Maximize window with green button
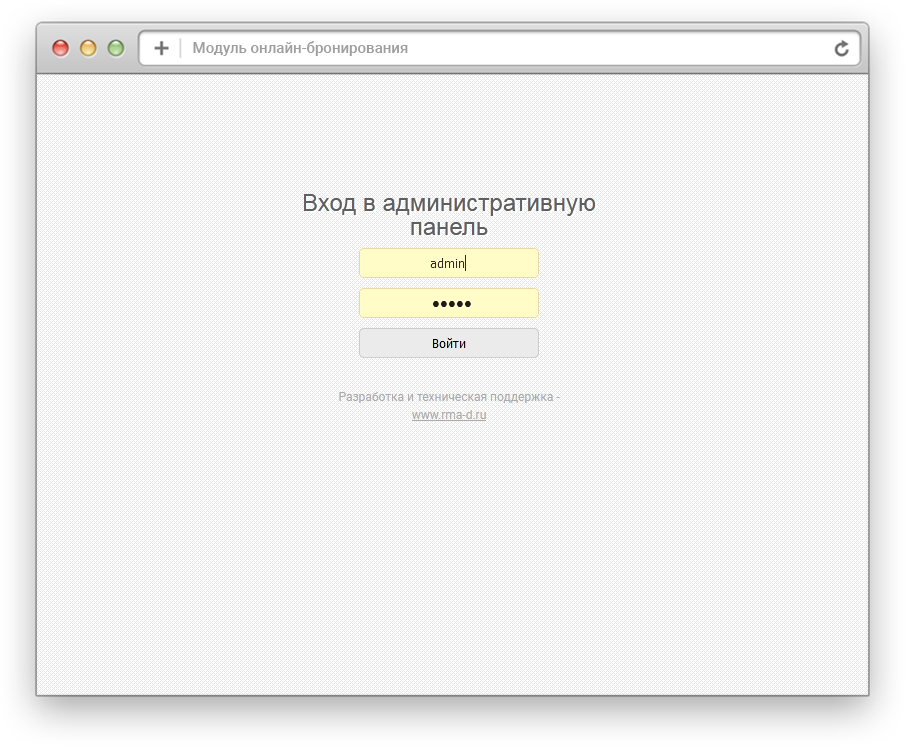This screenshot has width=905, height=746. (x=116, y=48)
